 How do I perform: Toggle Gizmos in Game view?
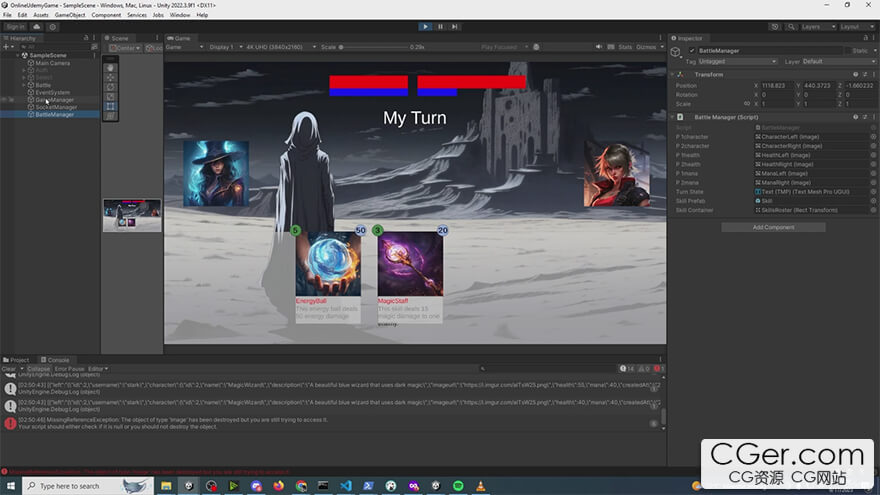[646, 47]
